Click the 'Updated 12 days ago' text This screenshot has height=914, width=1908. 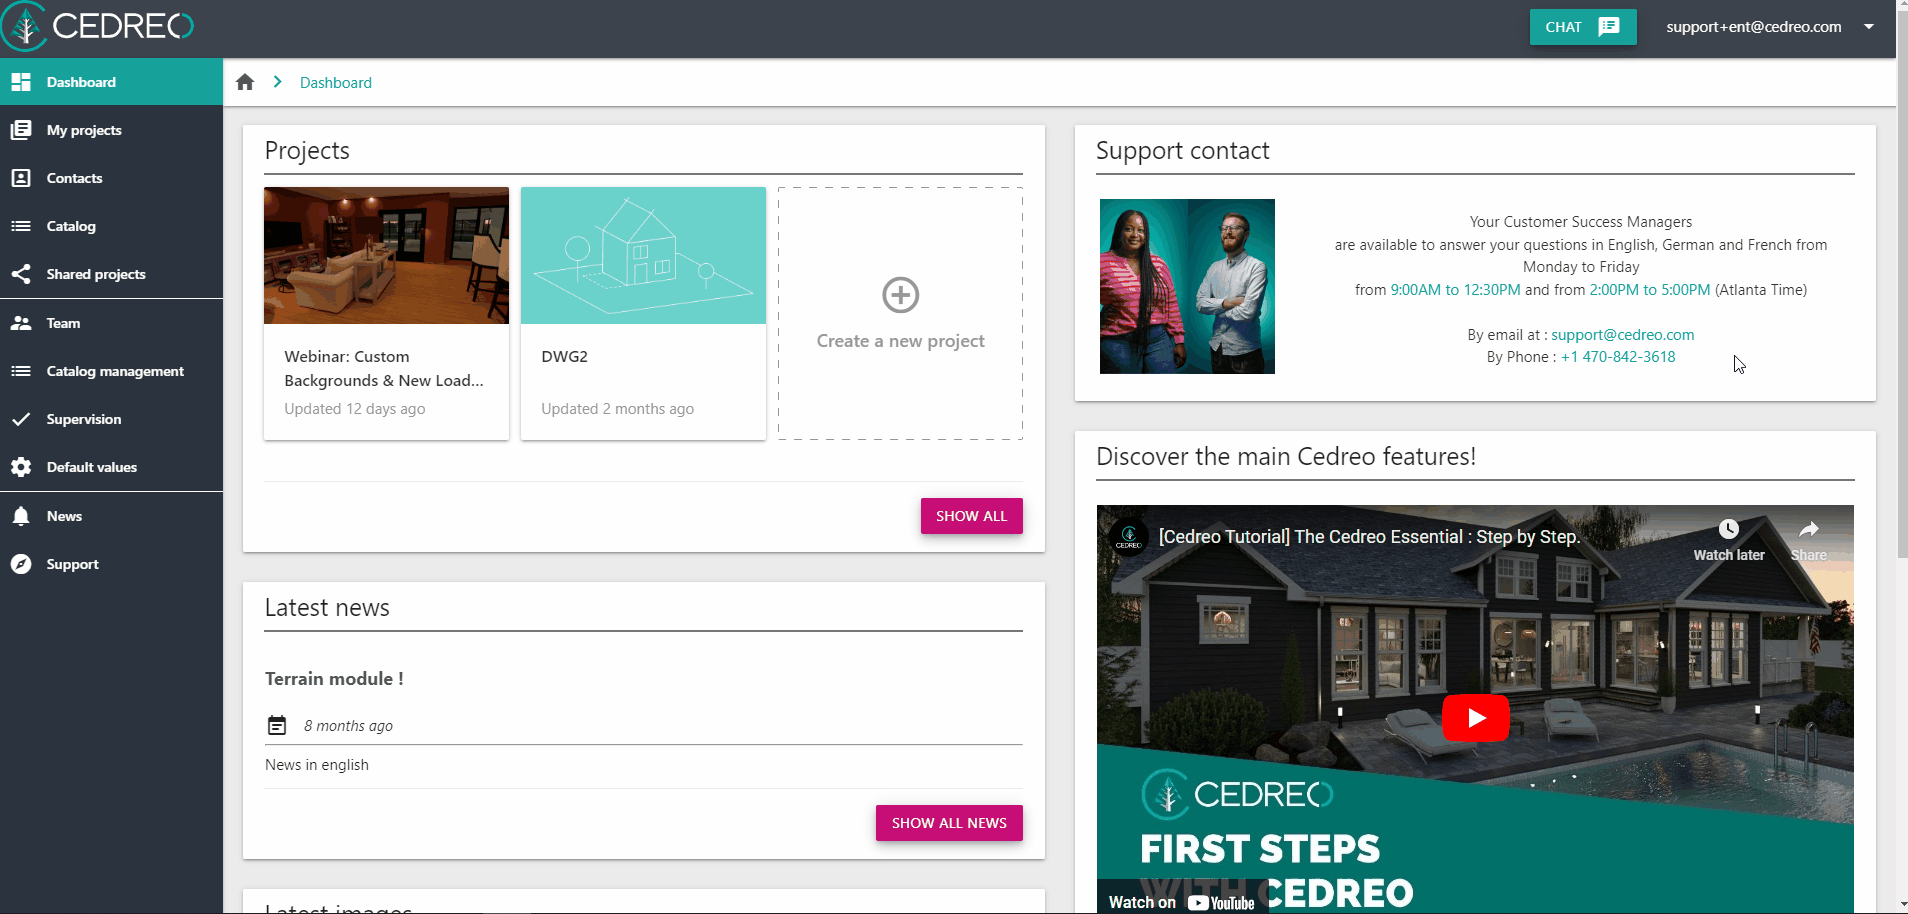[x=354, y=409]
